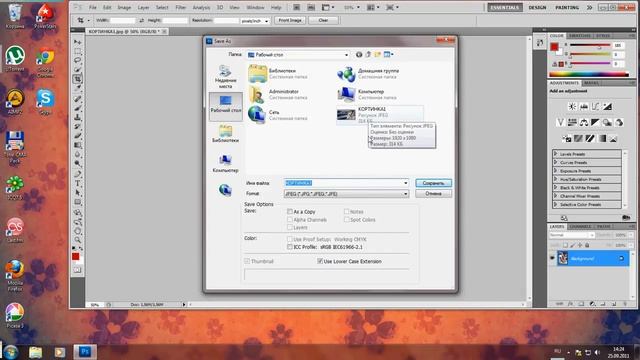Select the КОРТИНКА1 JPEG file thumbnail
640x360 pixels.
pos(346,115)
